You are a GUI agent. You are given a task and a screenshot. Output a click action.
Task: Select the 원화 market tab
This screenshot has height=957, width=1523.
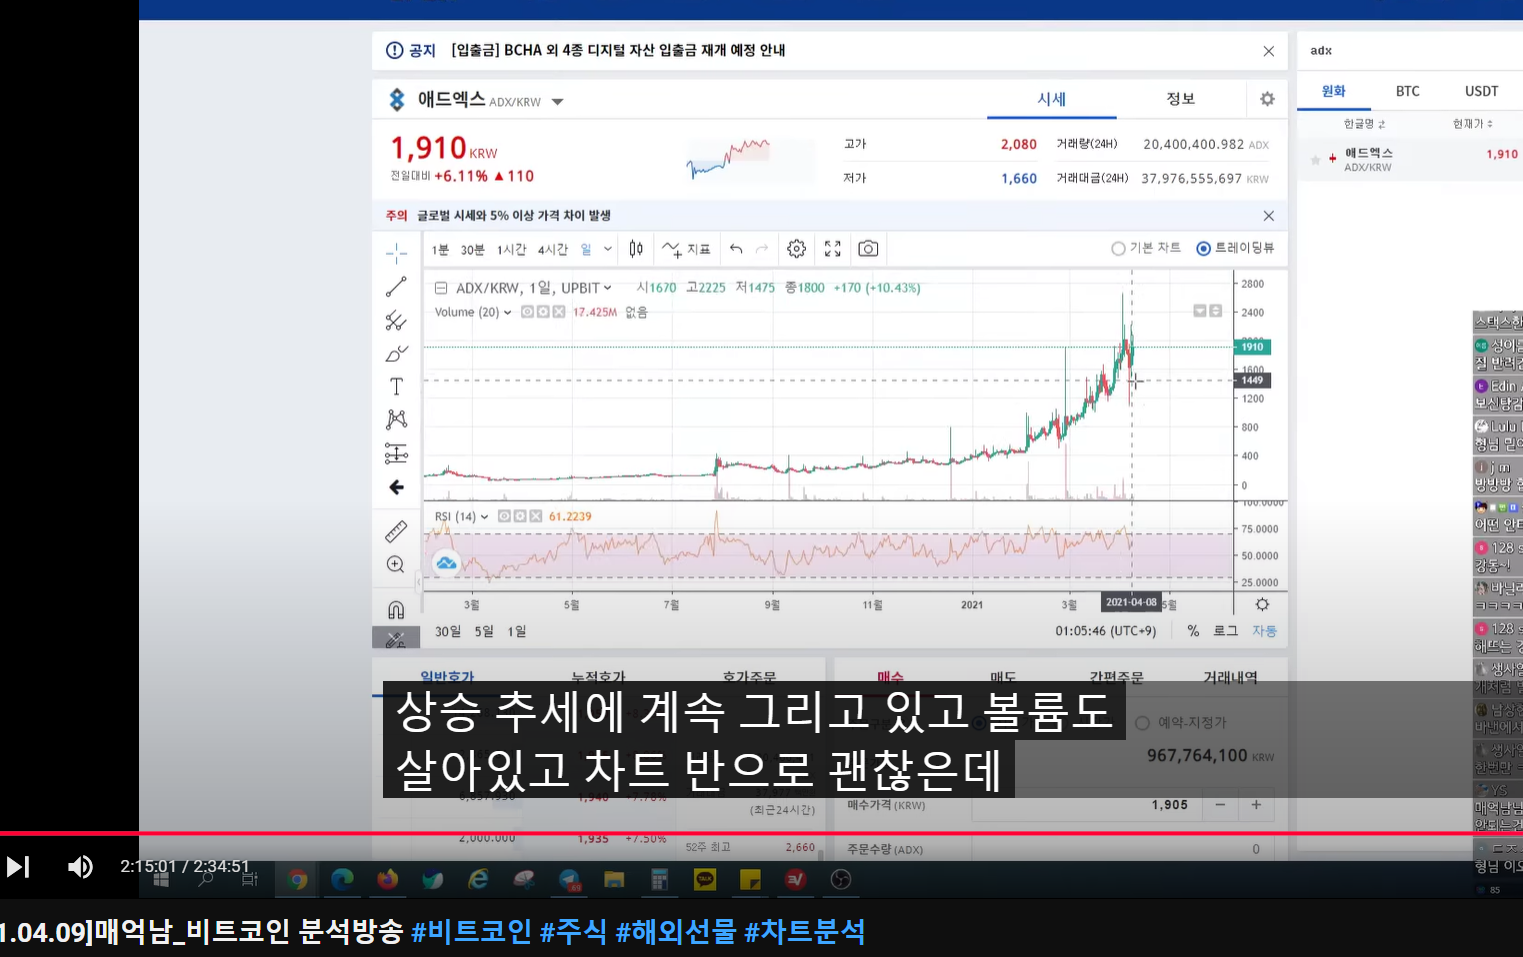click(x=1334, y=91)
